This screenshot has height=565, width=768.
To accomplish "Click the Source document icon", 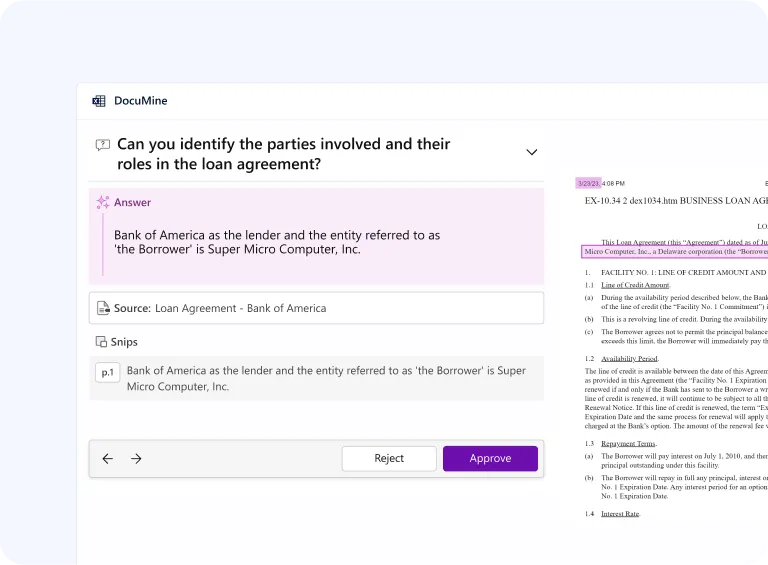I will tap(102, 309).
